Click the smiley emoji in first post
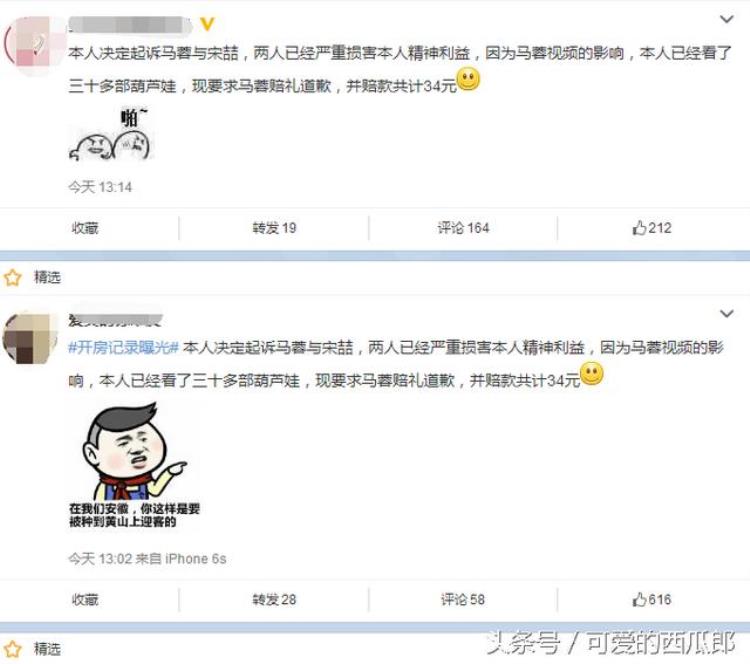The width and height of the screenshot is (750, 664). 468,80
